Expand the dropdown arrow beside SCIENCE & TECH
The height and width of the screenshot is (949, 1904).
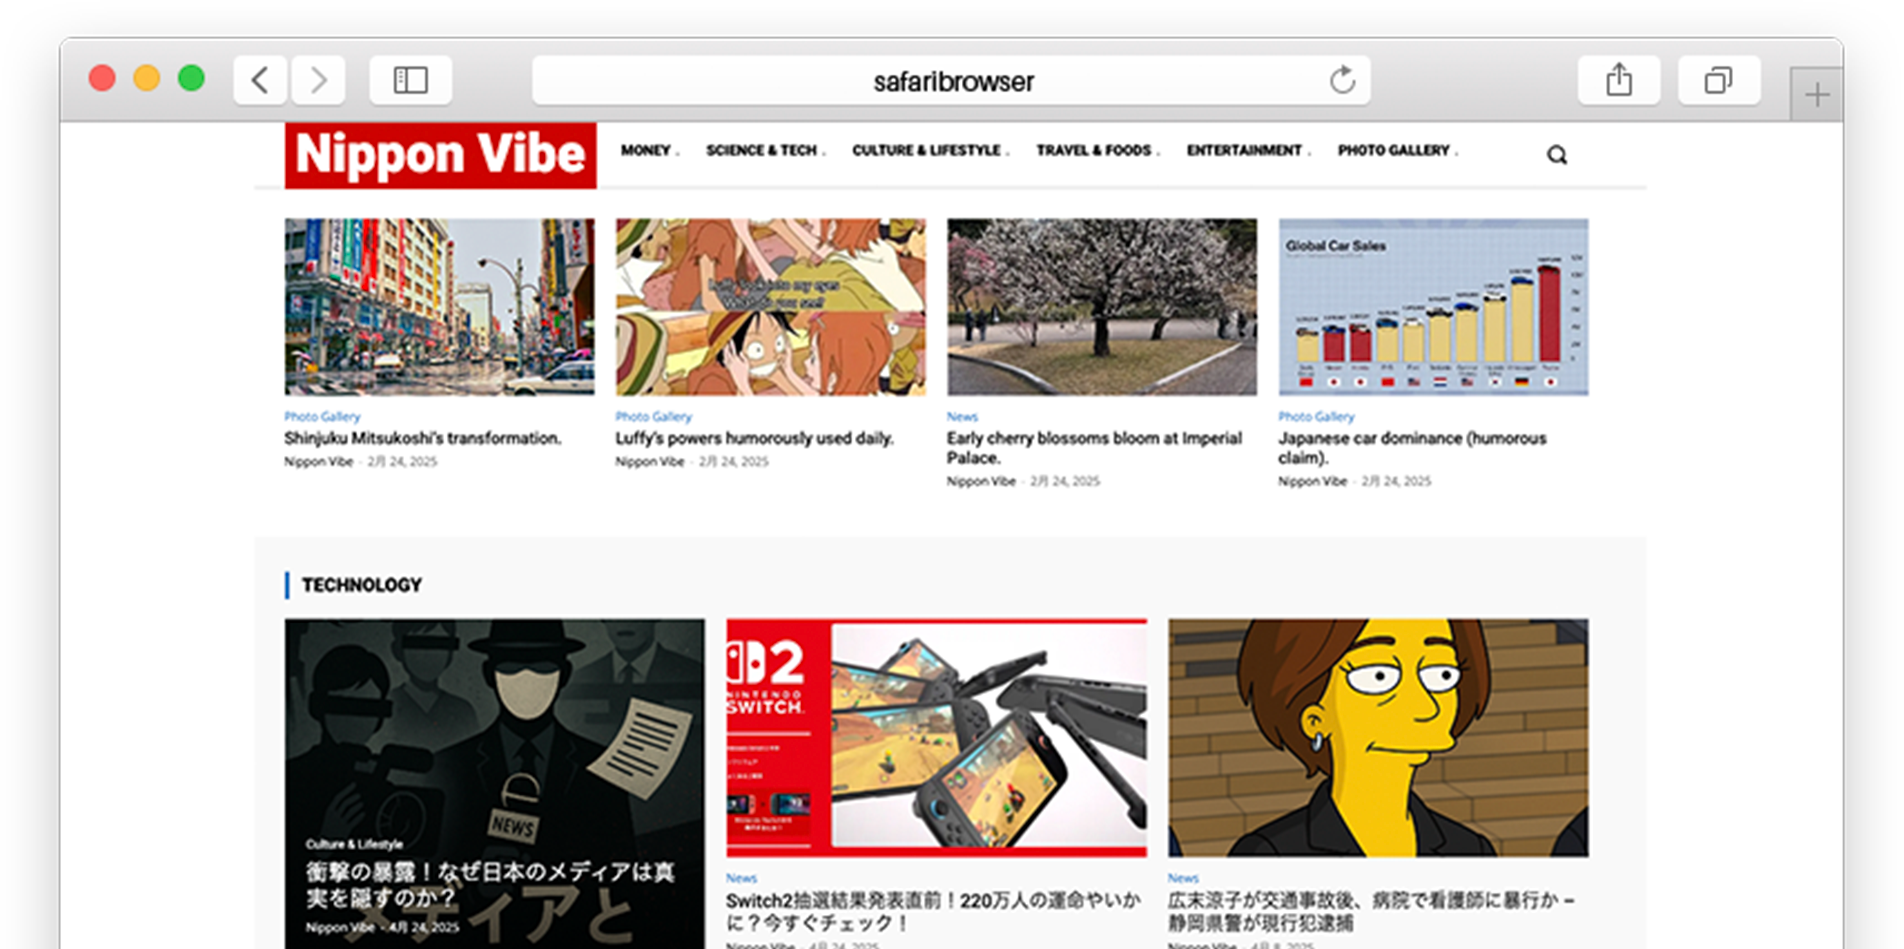(823, 153)
